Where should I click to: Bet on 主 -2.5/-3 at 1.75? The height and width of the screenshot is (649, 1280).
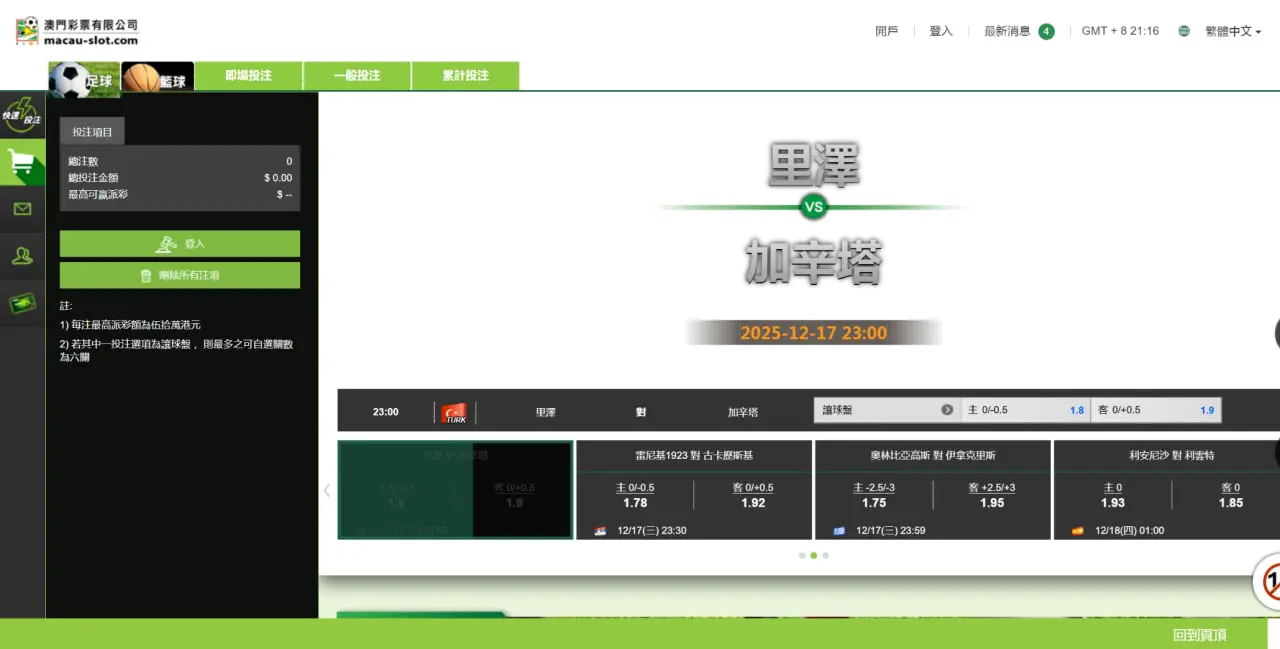click(874, 495)
